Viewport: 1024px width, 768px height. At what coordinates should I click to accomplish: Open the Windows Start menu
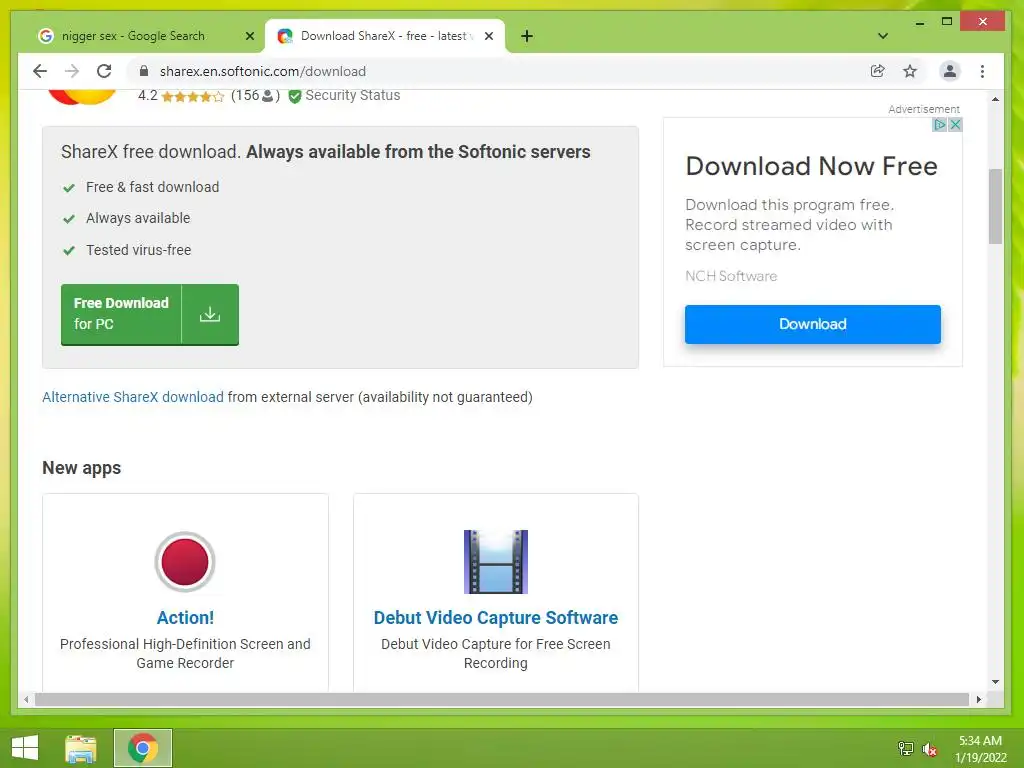click(25, 748)
